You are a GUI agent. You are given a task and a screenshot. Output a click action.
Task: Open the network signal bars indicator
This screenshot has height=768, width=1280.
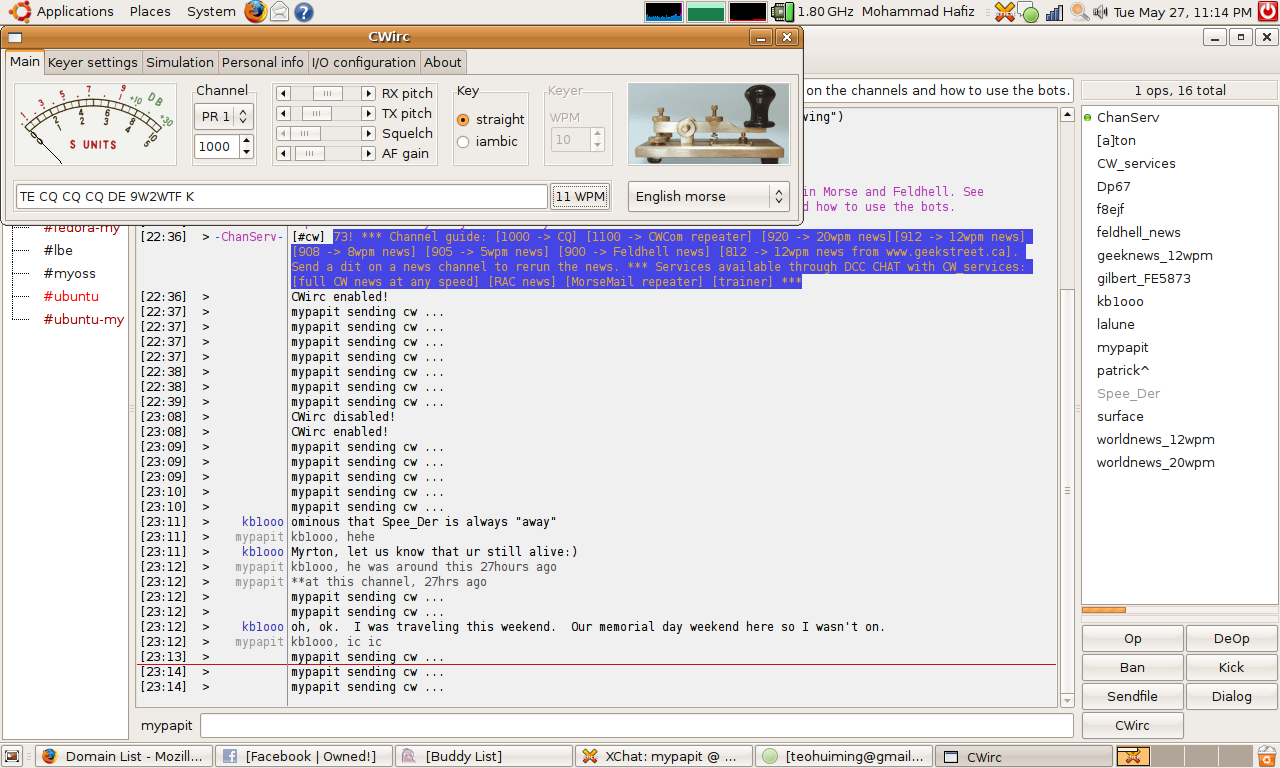tap(1052, 12)
